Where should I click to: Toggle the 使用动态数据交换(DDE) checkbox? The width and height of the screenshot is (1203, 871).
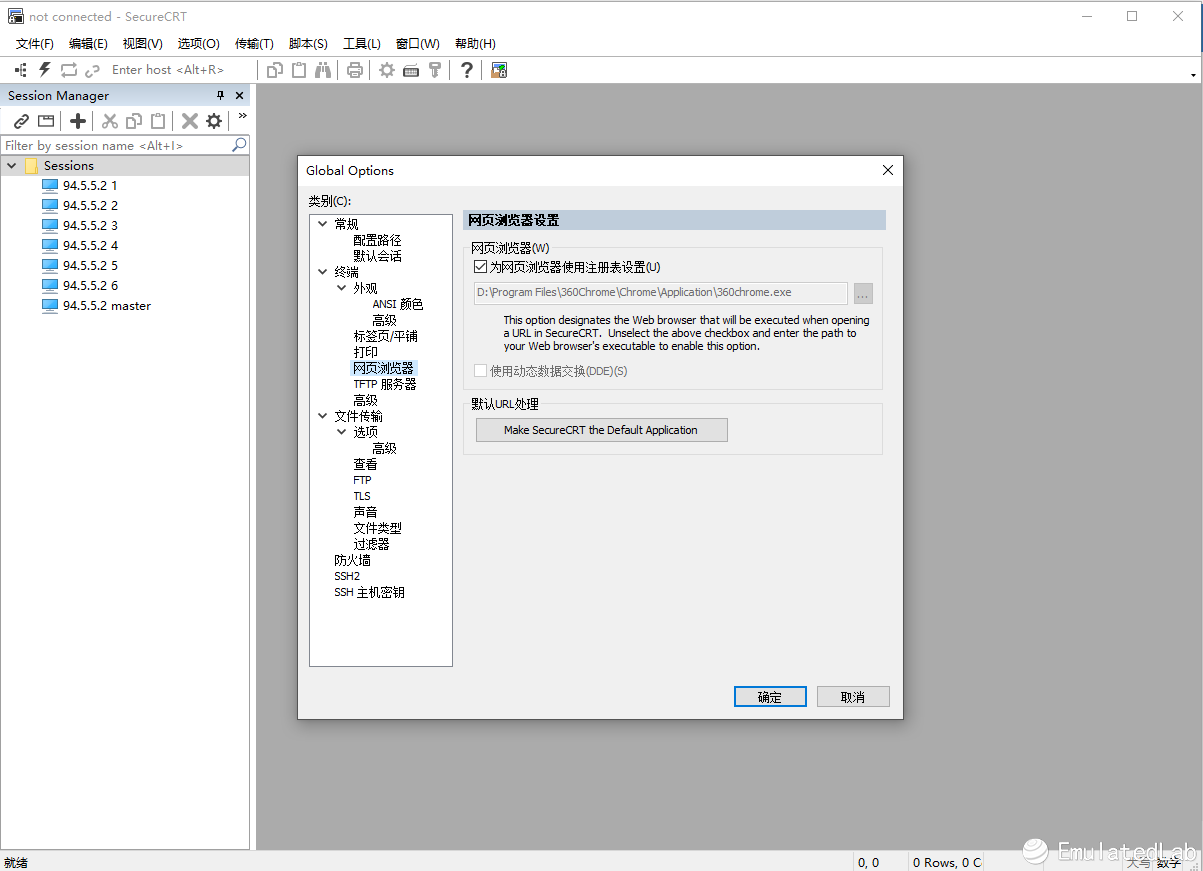point(480,371)
